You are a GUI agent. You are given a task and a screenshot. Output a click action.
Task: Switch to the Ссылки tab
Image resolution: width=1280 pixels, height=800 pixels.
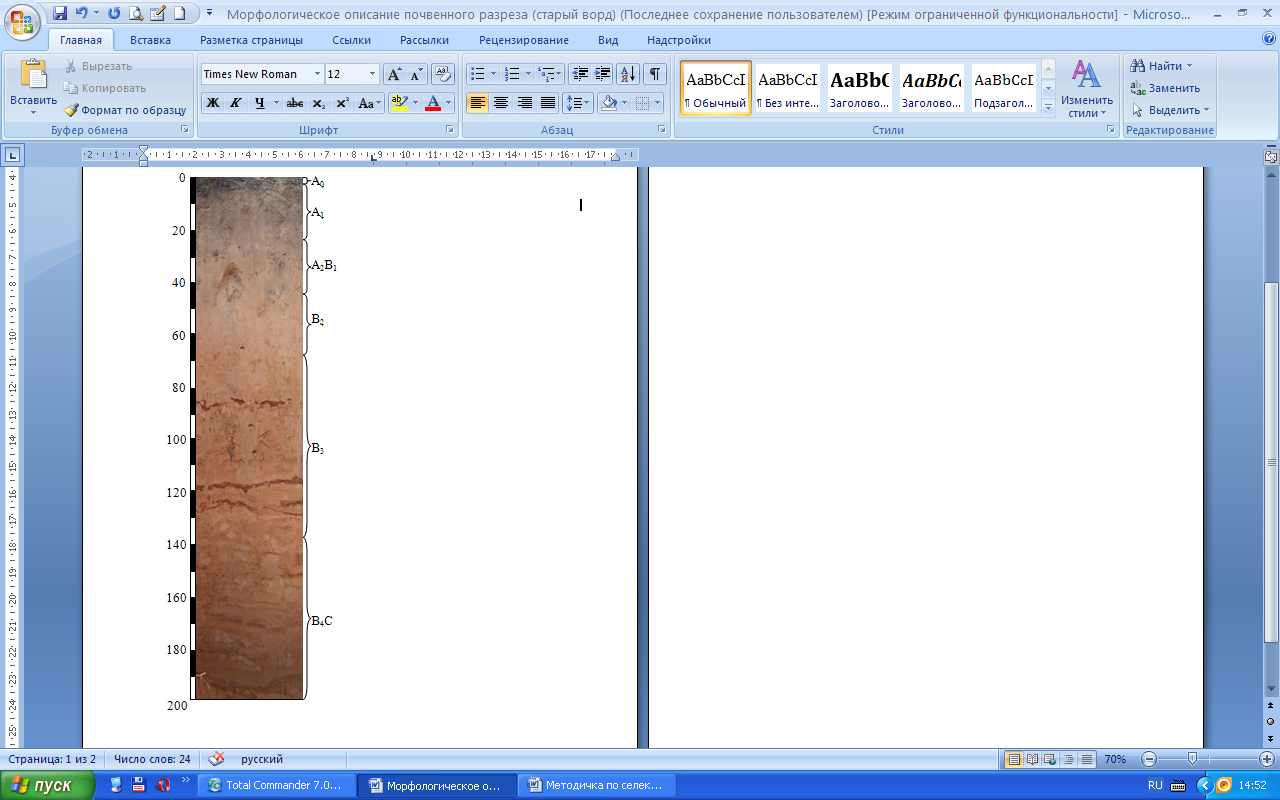(x=352, y=40)
